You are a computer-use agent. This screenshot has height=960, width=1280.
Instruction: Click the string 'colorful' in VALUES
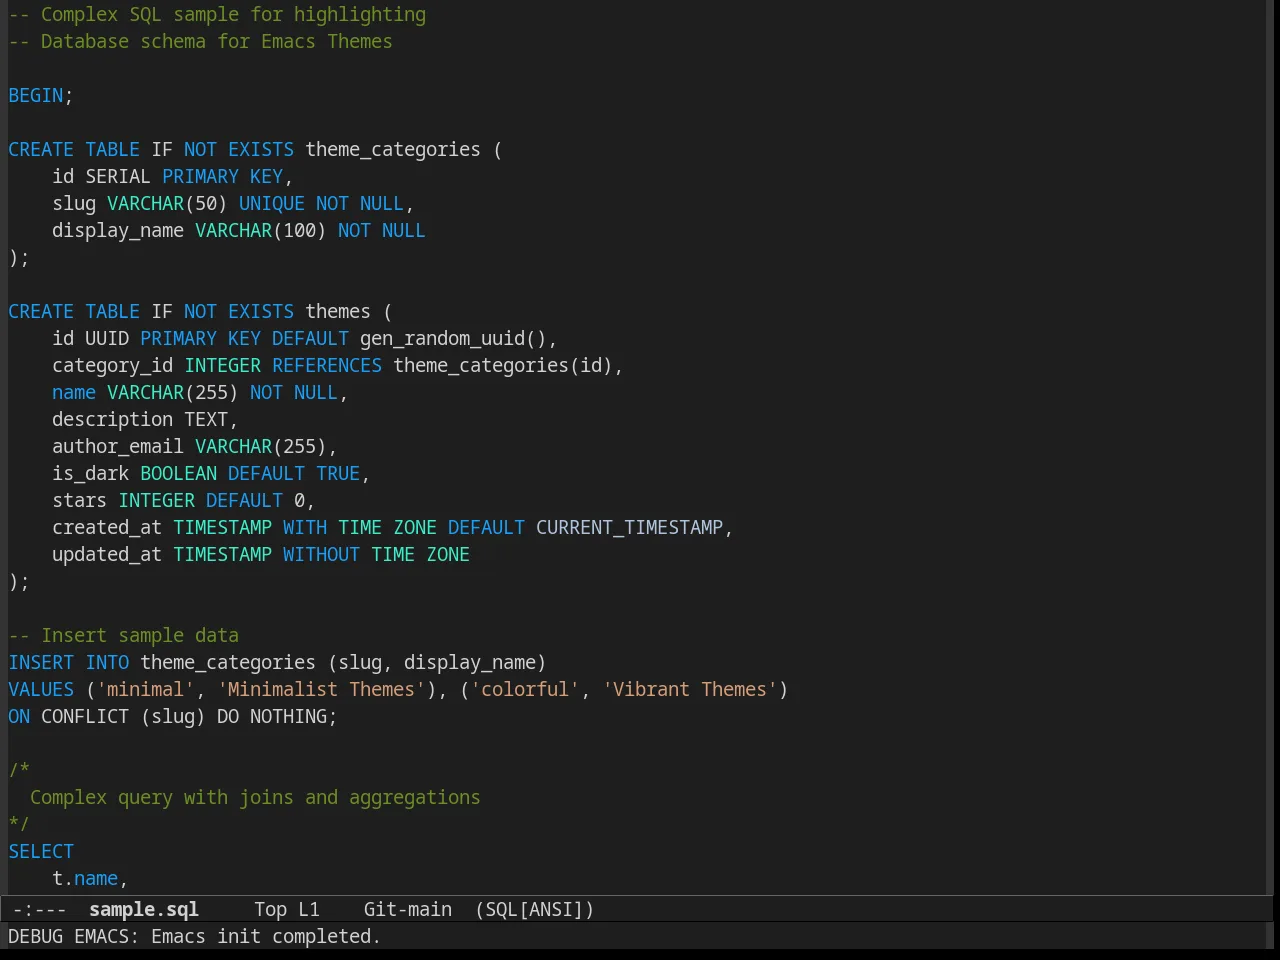pyautogui.click(x=525, y=689)
